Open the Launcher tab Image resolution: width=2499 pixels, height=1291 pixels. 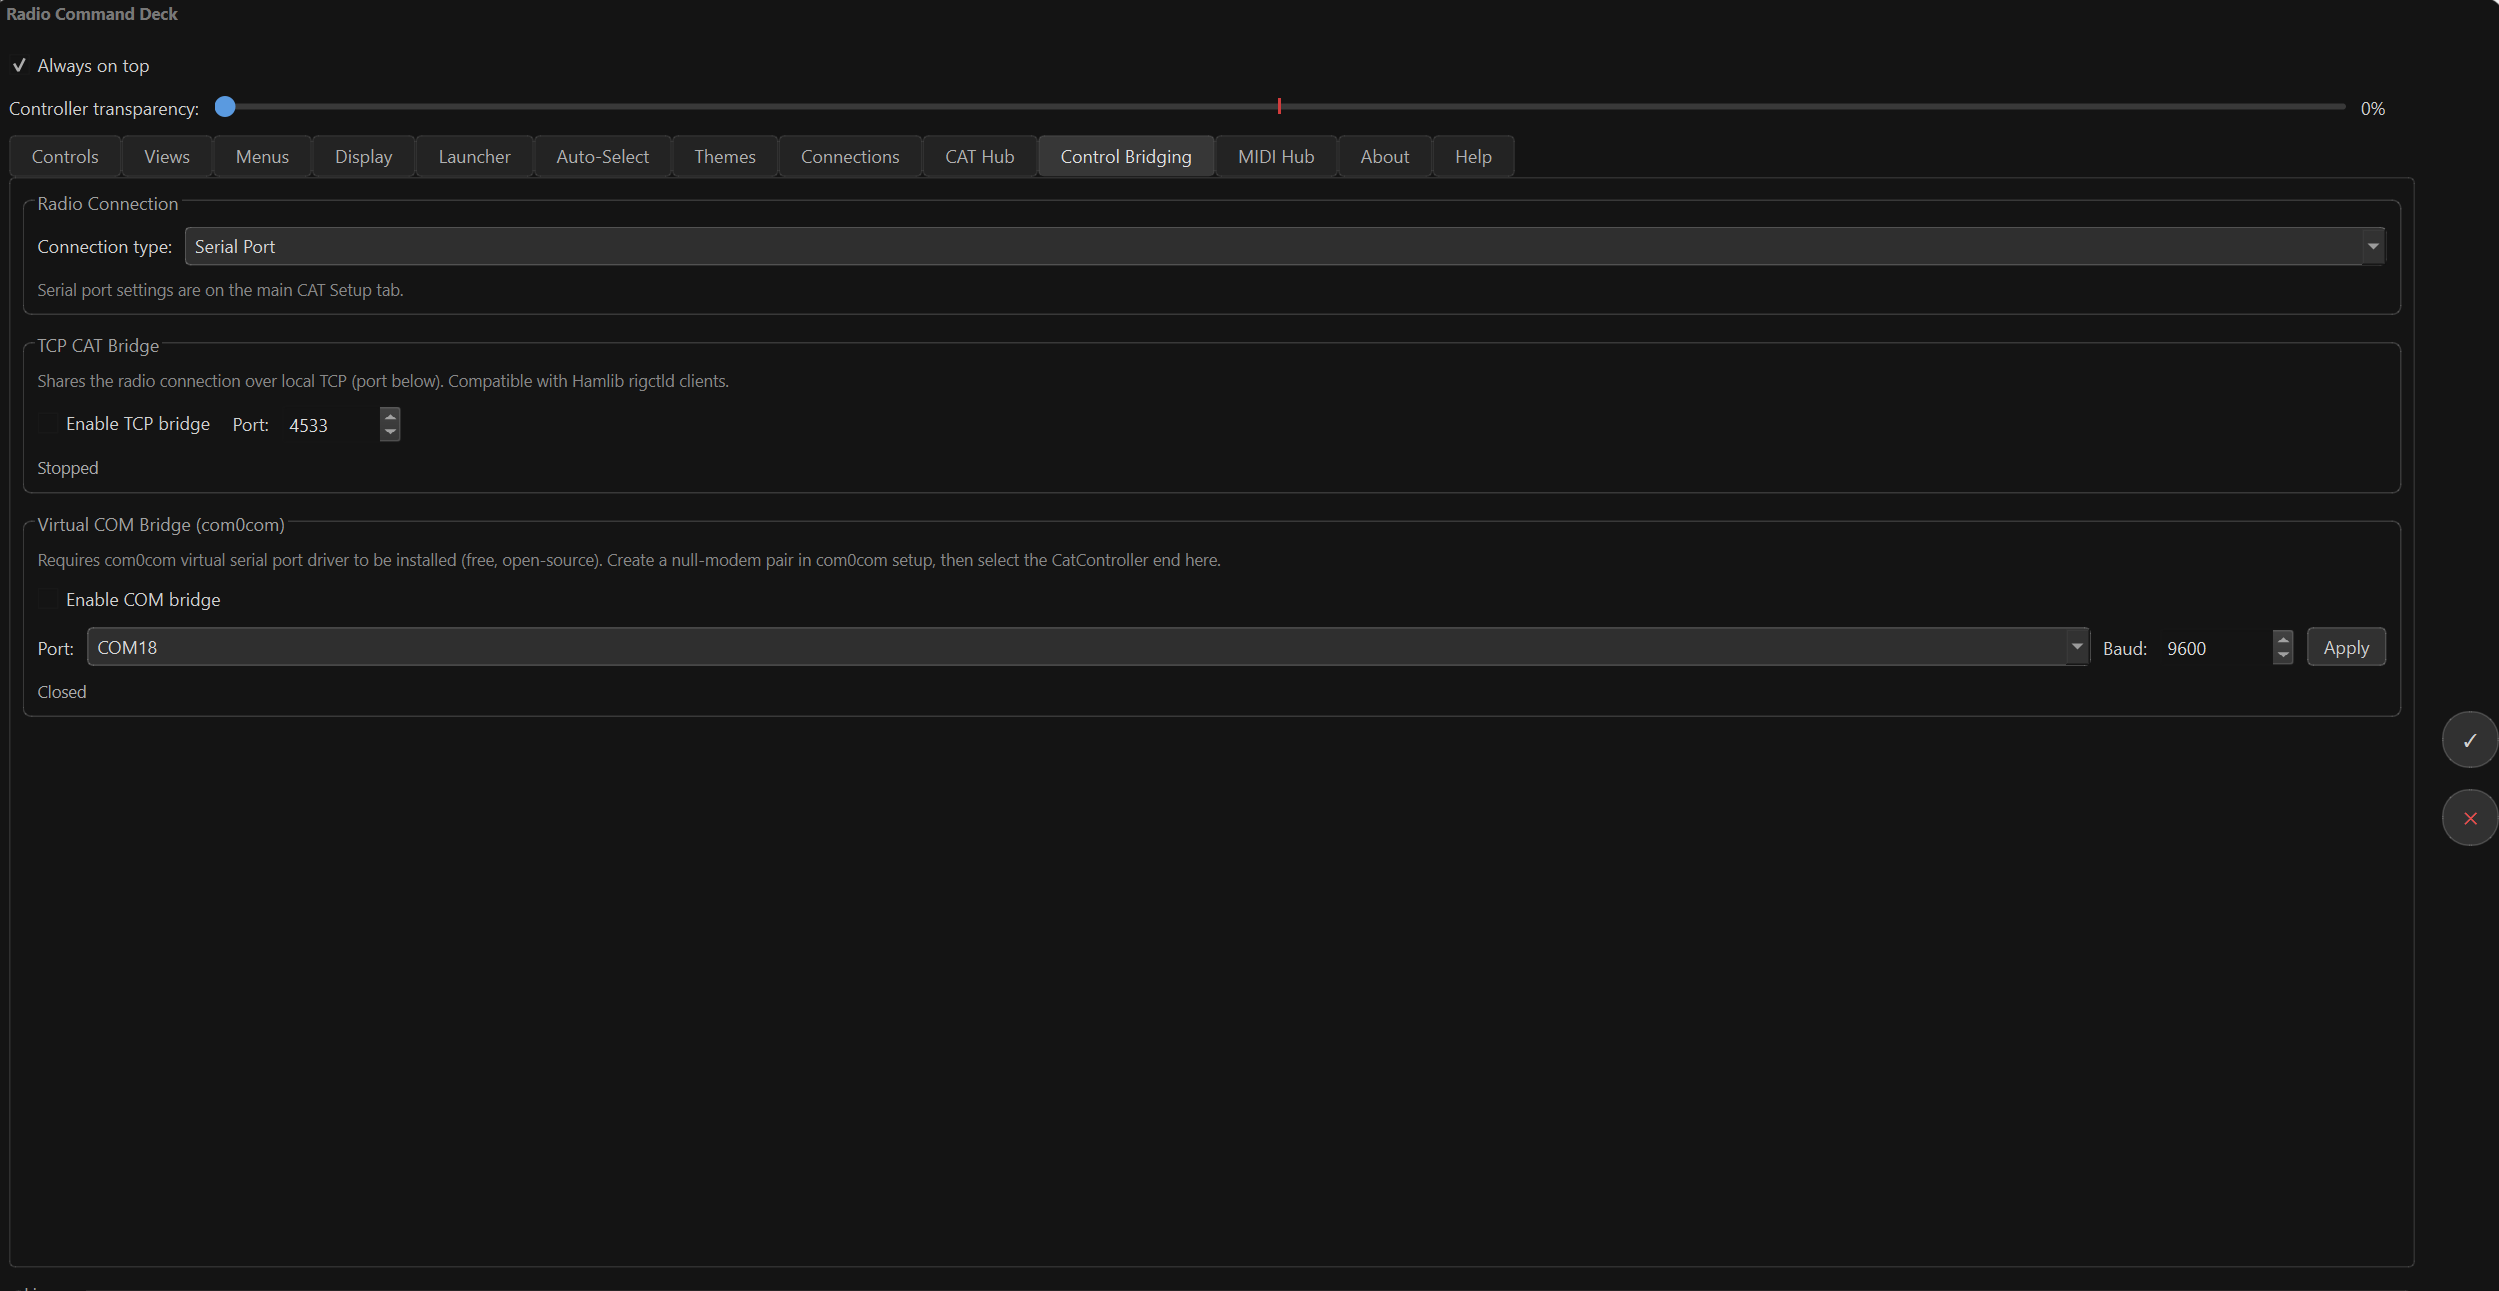(474, 157)
